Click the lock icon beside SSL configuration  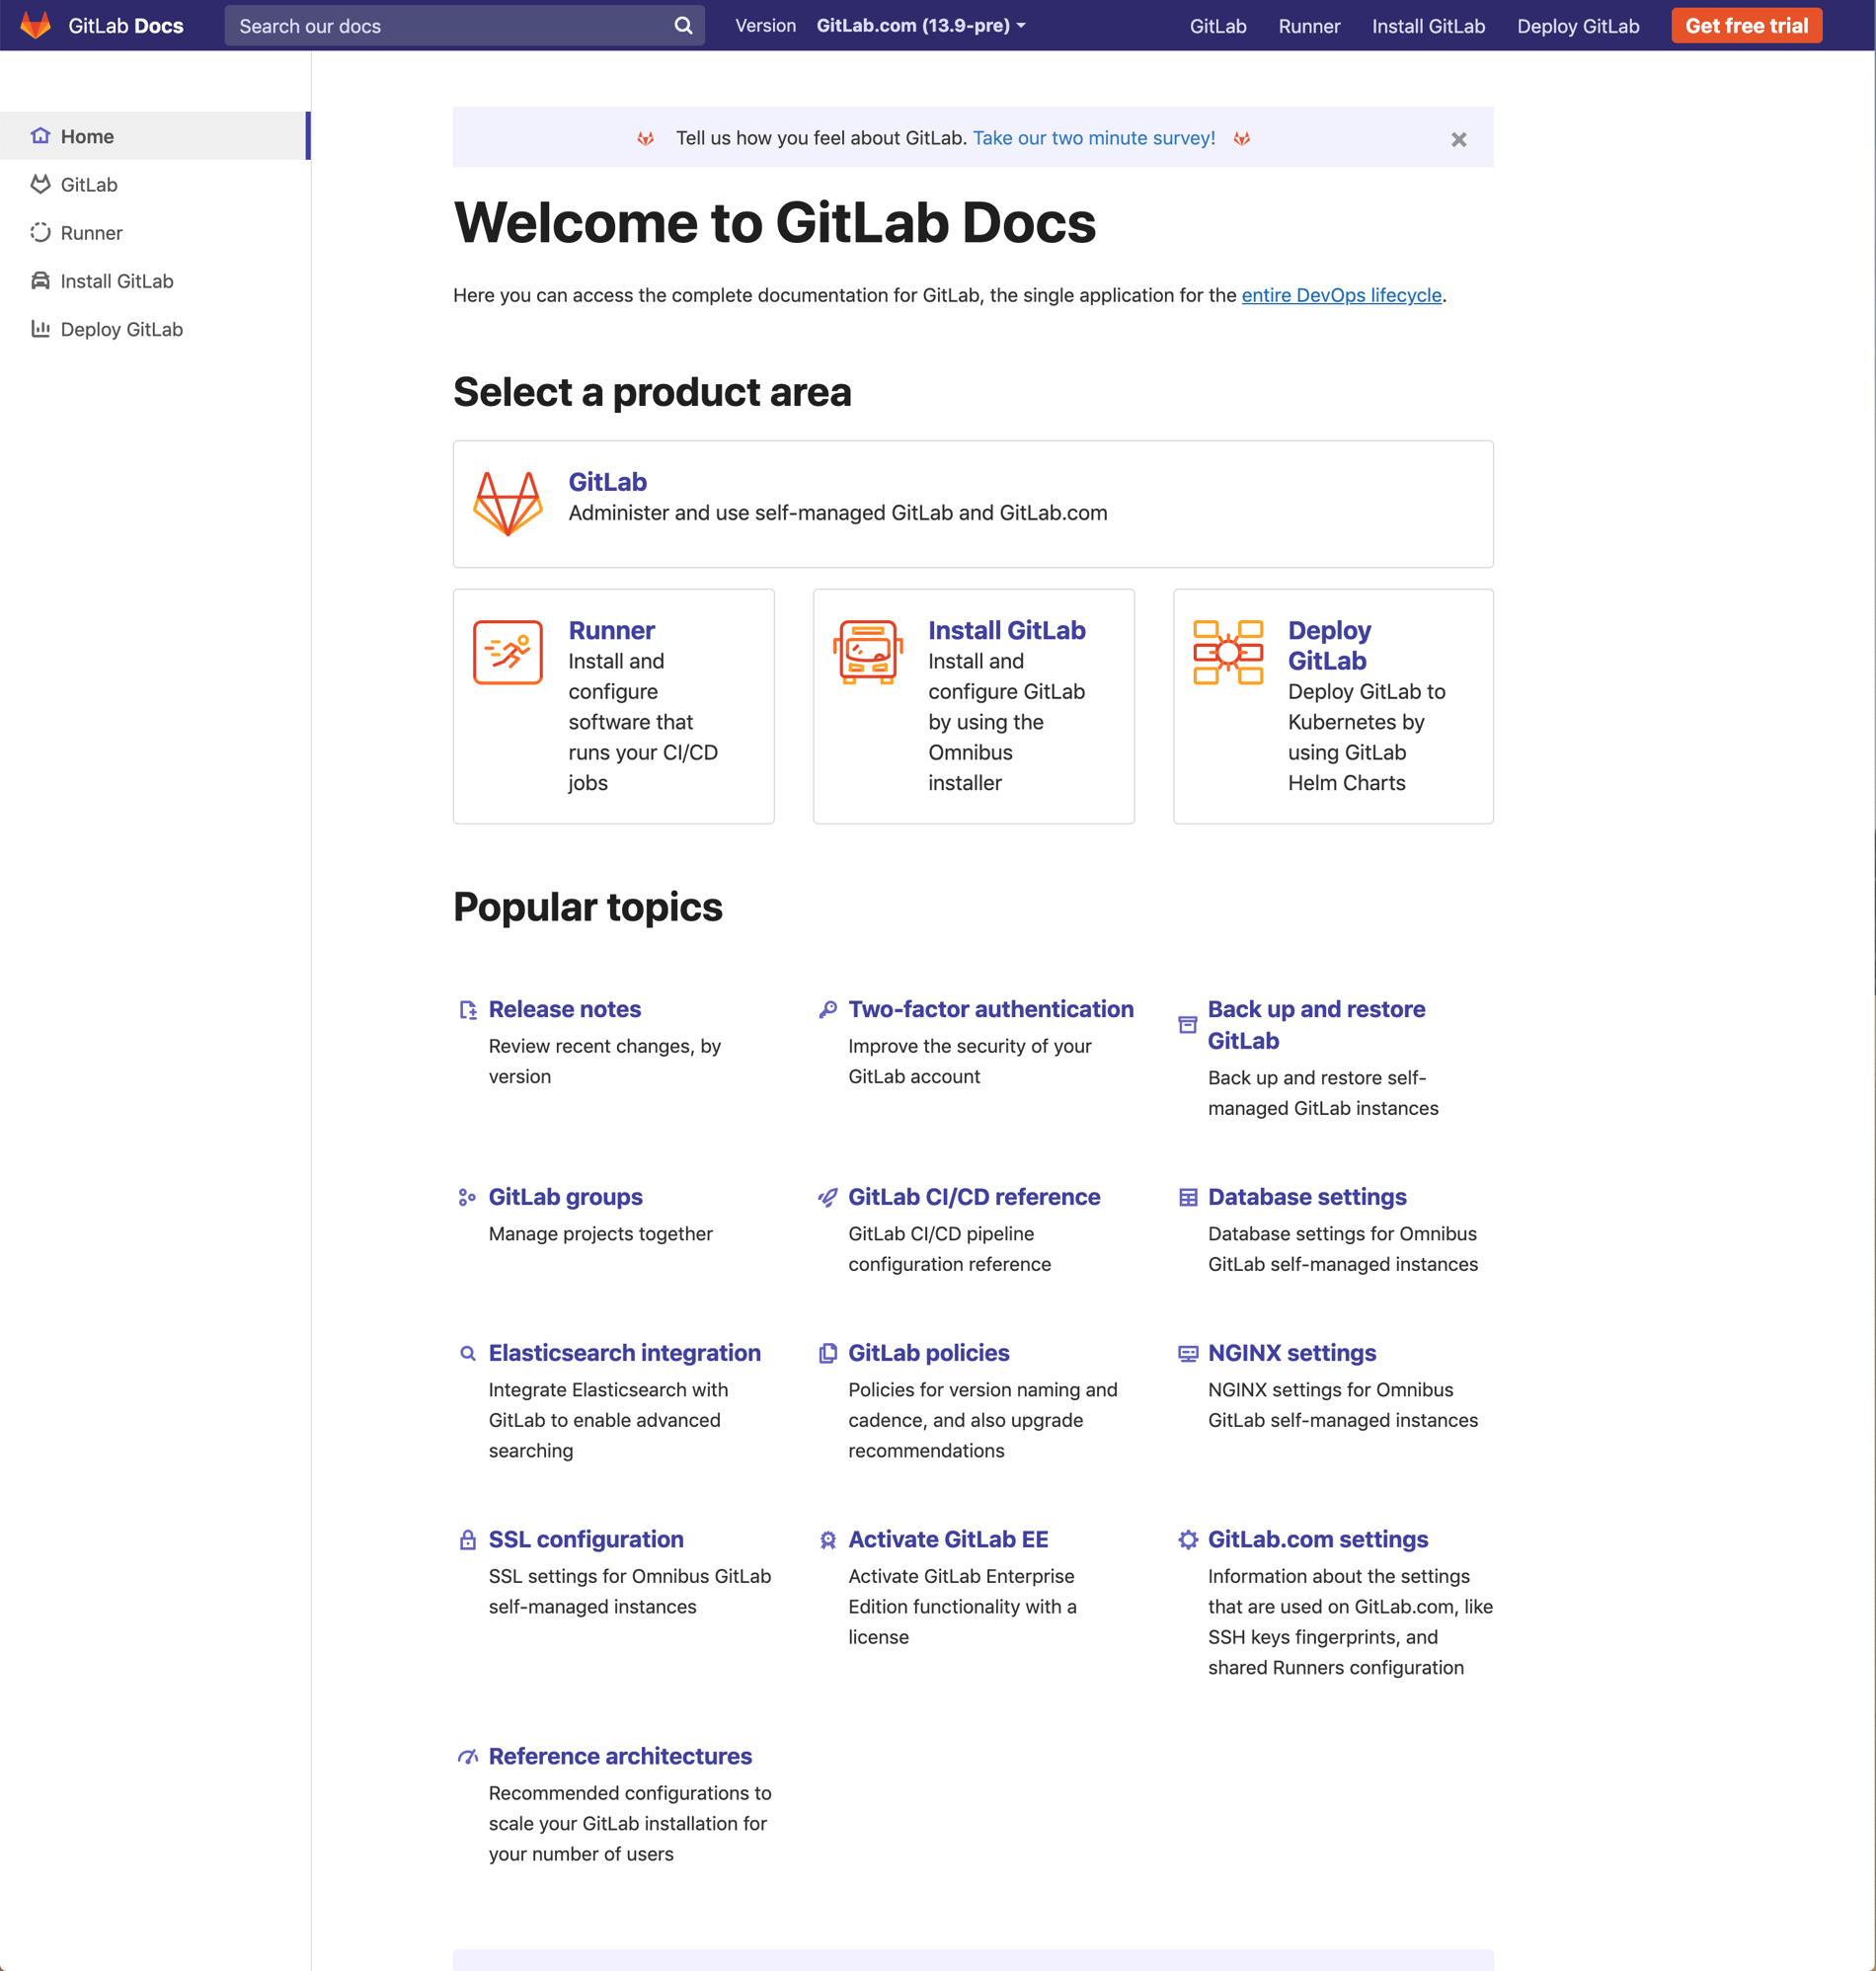[467, 1540]
